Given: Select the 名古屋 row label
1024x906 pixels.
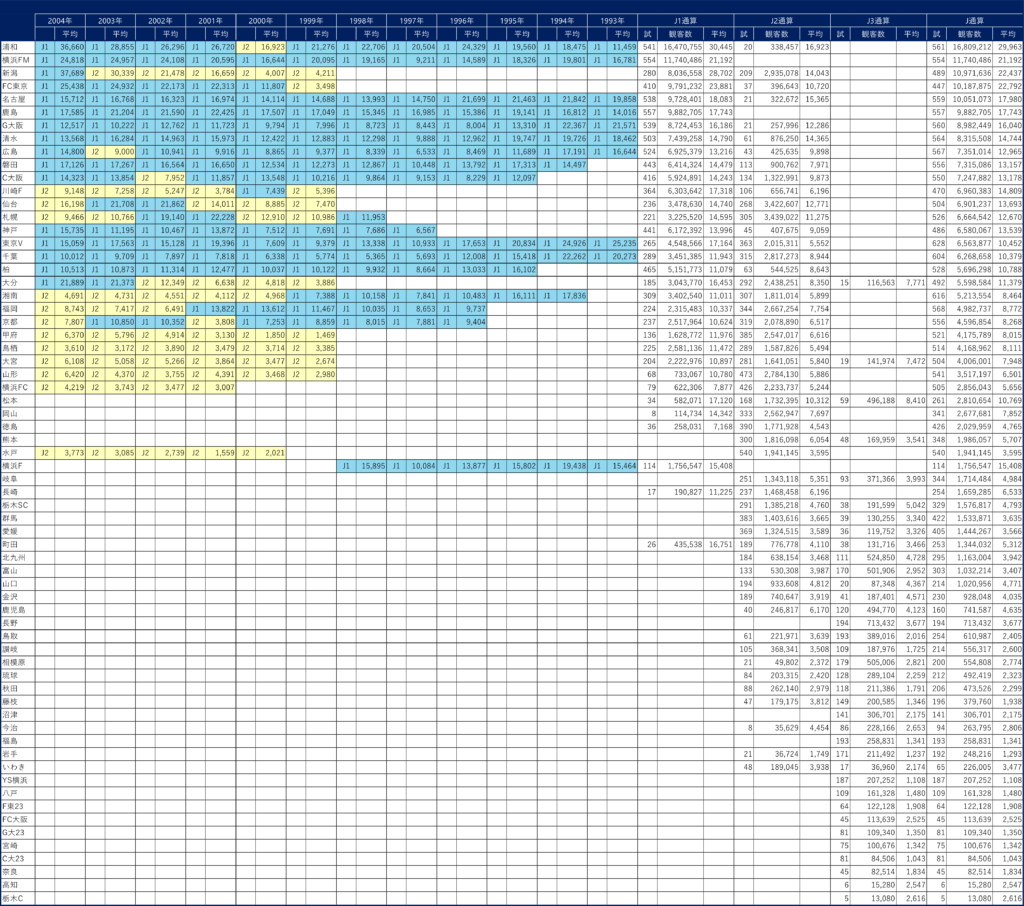Looking at the screenshot, I should (17, 99).
